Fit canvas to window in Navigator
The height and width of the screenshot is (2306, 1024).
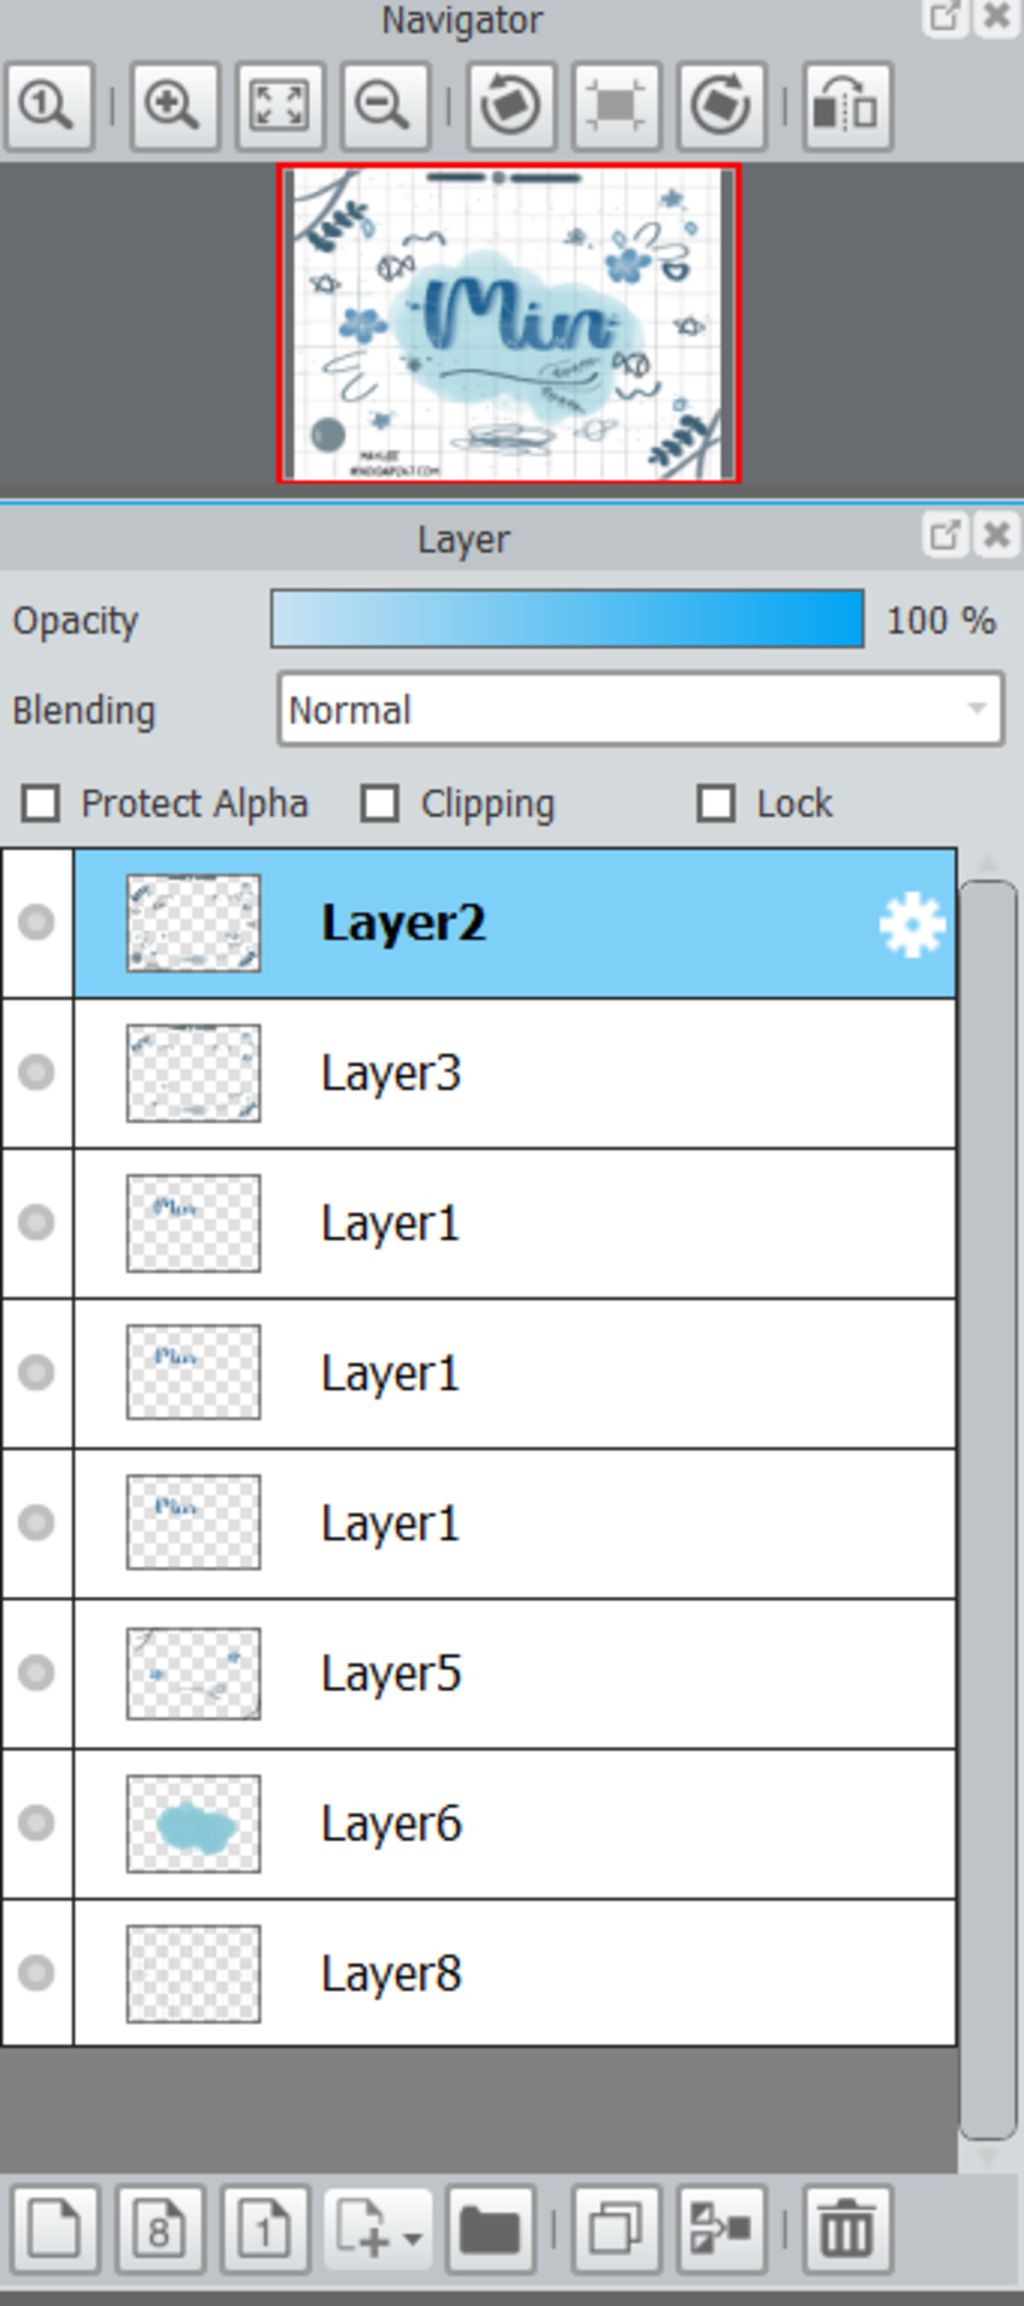click(279, 106)
